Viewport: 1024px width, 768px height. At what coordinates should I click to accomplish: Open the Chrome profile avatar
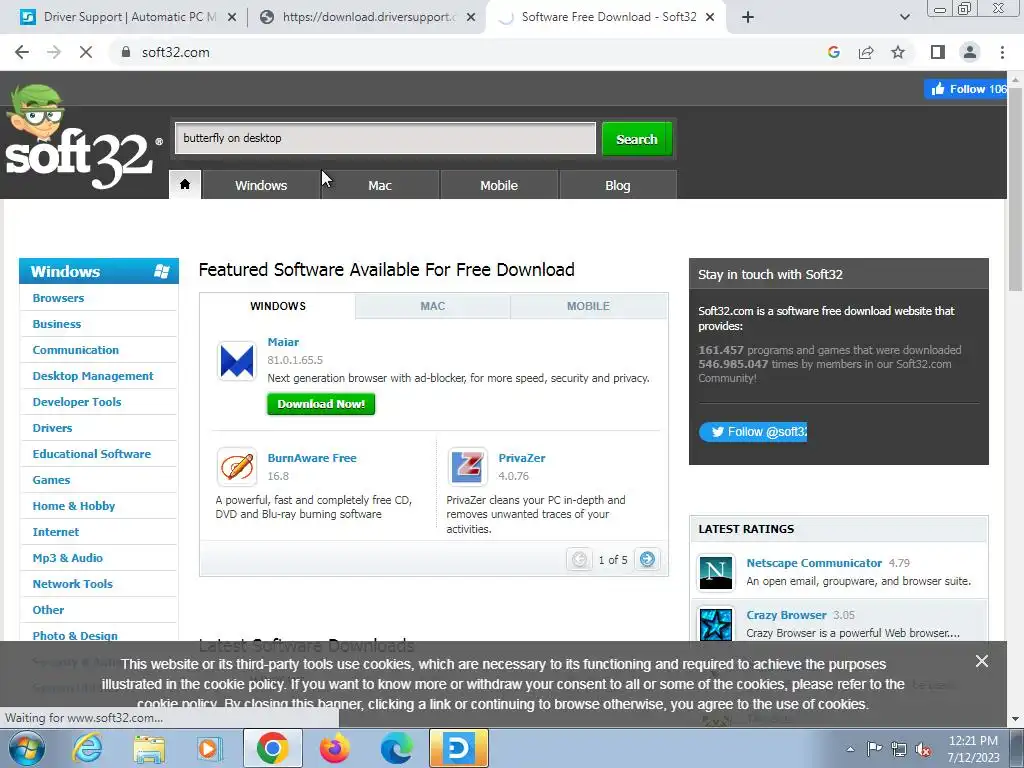tap(970, 52)
